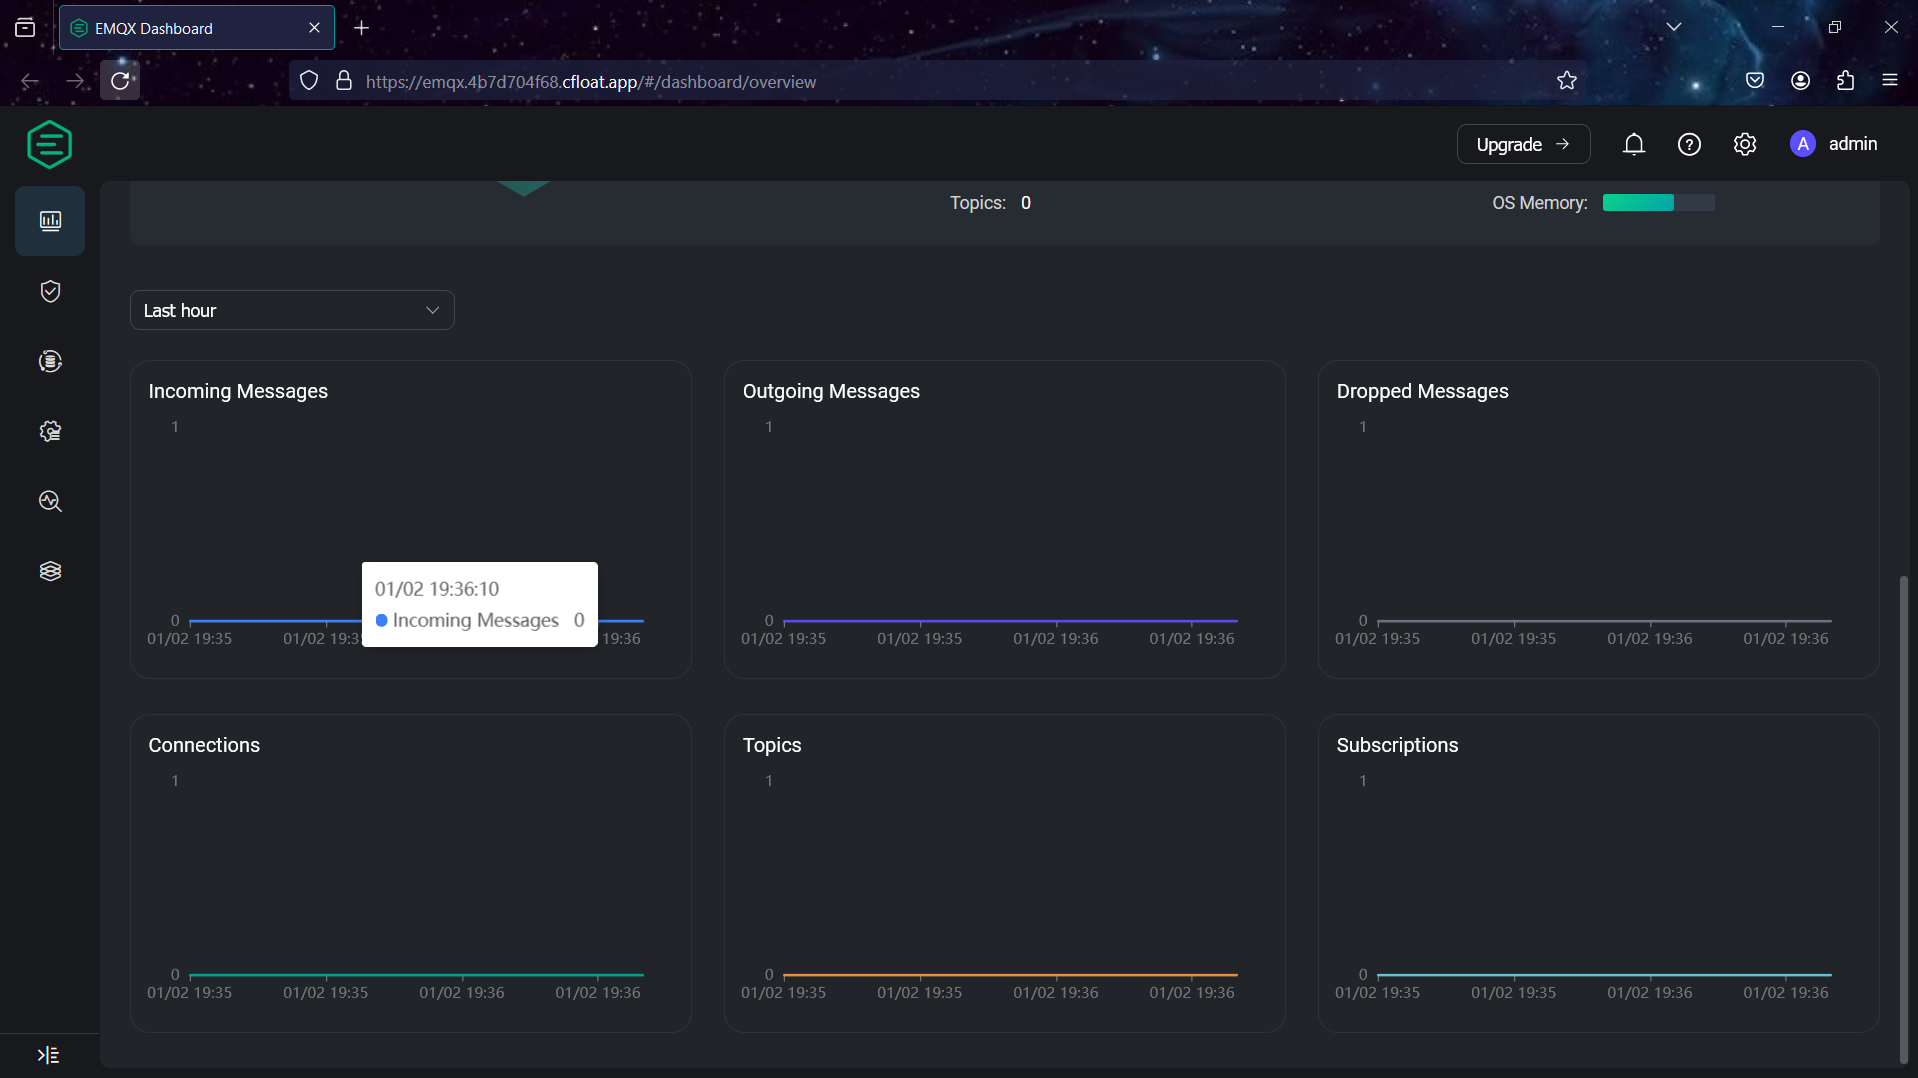Click the EMQX logo
This screenshot has width=1918, height=1078.
(49, 145)
